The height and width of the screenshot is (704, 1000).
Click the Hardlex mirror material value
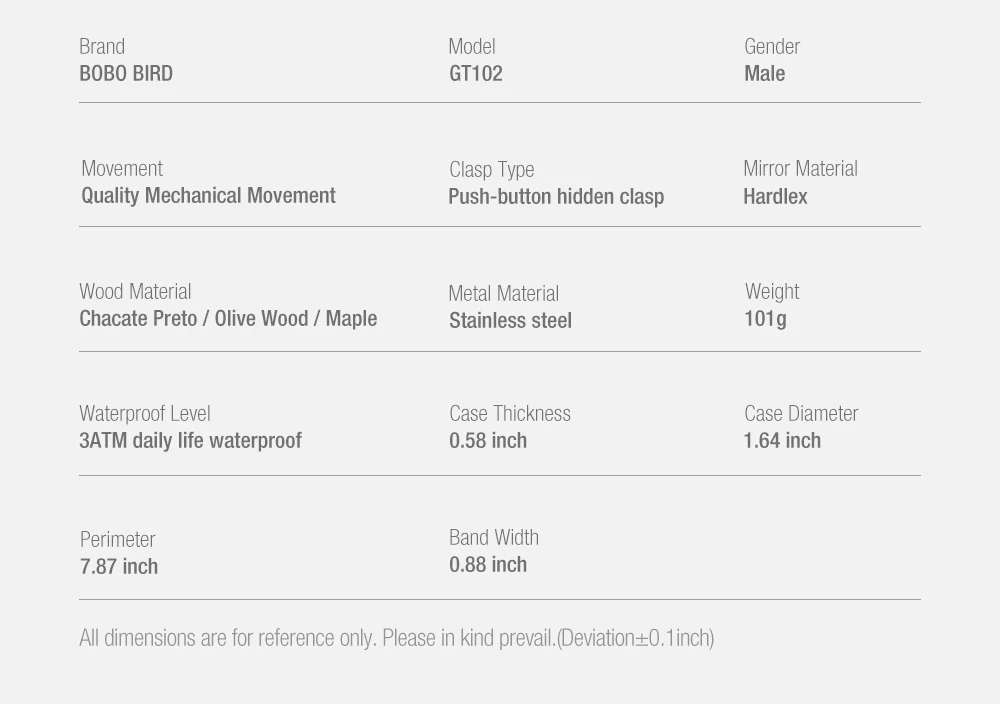775,196
